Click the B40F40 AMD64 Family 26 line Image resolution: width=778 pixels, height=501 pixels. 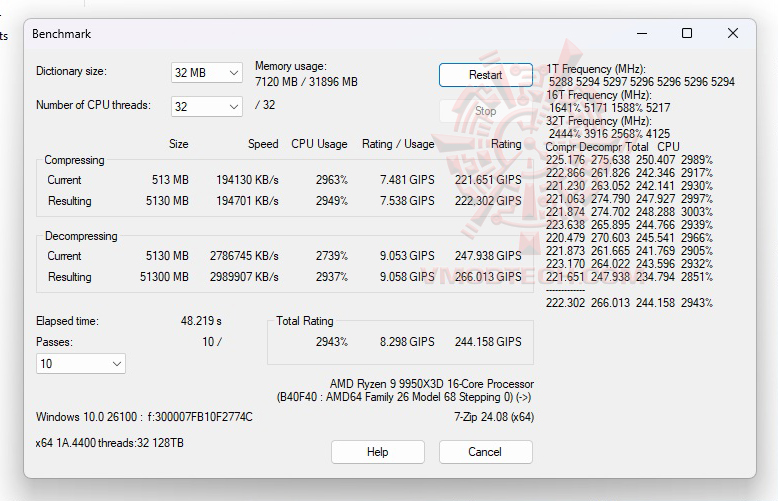(x=404, y=397)
